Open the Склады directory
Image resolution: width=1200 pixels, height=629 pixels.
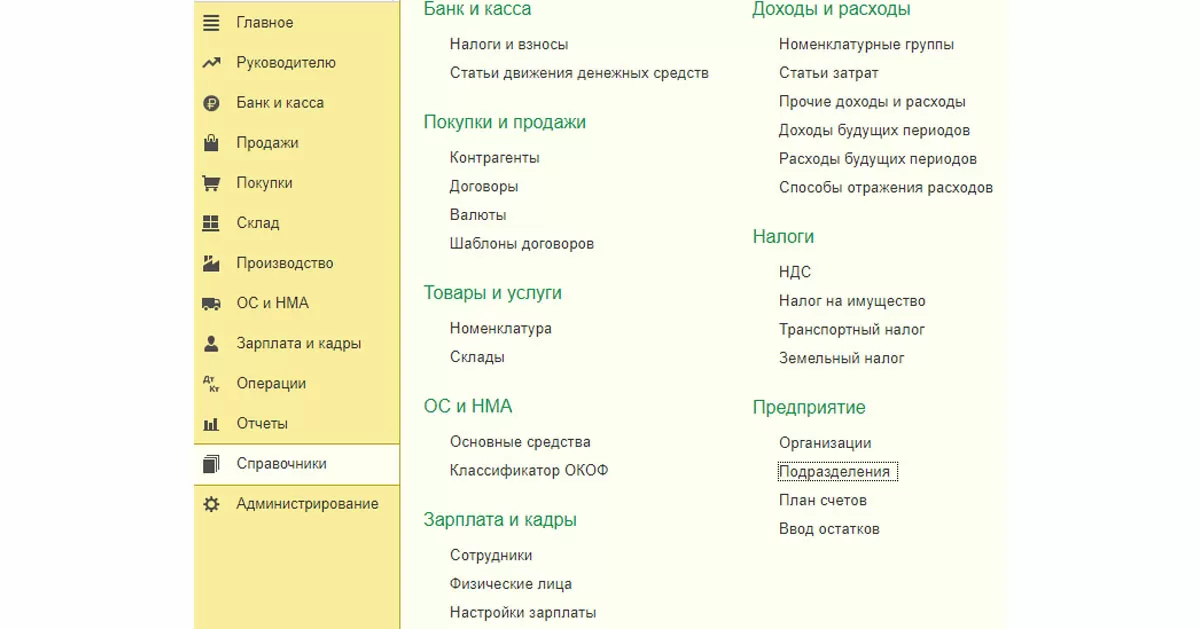(x=477, y=357)
